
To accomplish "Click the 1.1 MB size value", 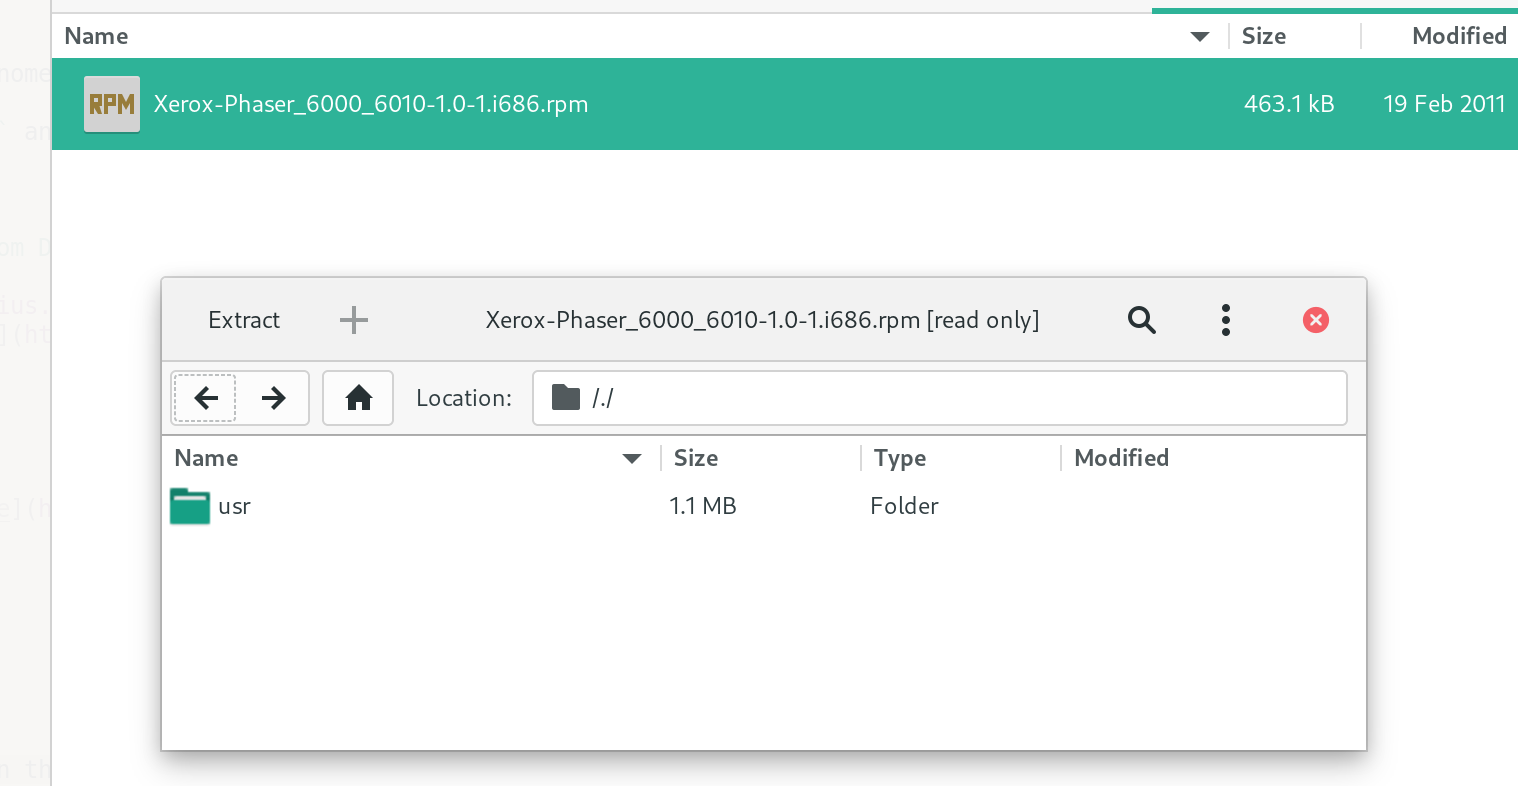I will (703, 506).
